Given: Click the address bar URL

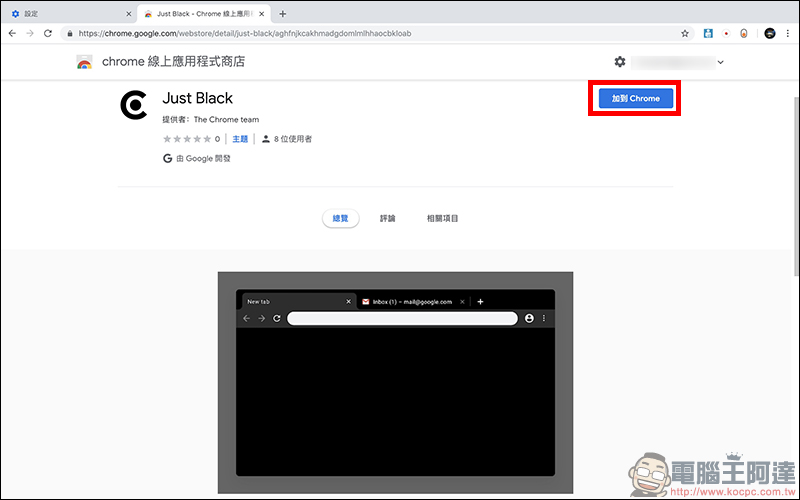Looking at the screenshot, I should point(245,34).
